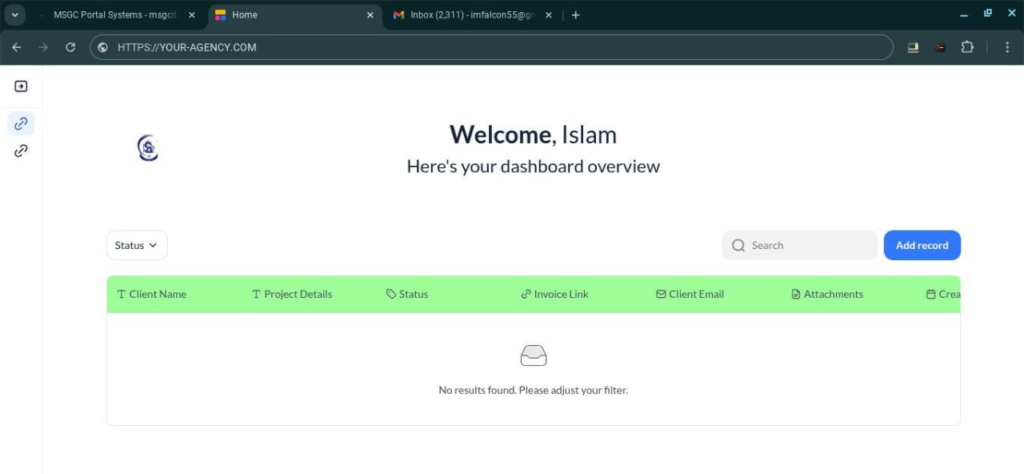The height and width of the screenshot is (474, 1024).
Task: Click the Add record button
Action: coord(921,245)
